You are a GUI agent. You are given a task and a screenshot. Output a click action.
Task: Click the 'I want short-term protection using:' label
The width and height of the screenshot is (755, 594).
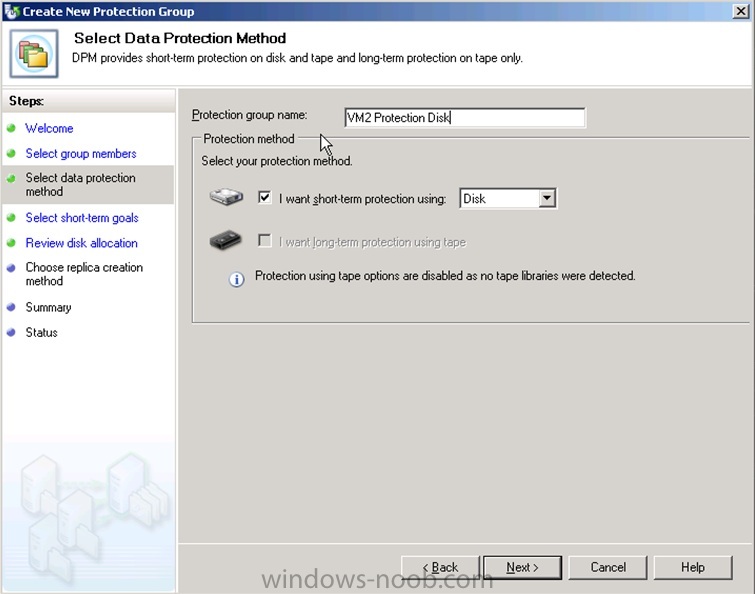click(x=363, y=199)
